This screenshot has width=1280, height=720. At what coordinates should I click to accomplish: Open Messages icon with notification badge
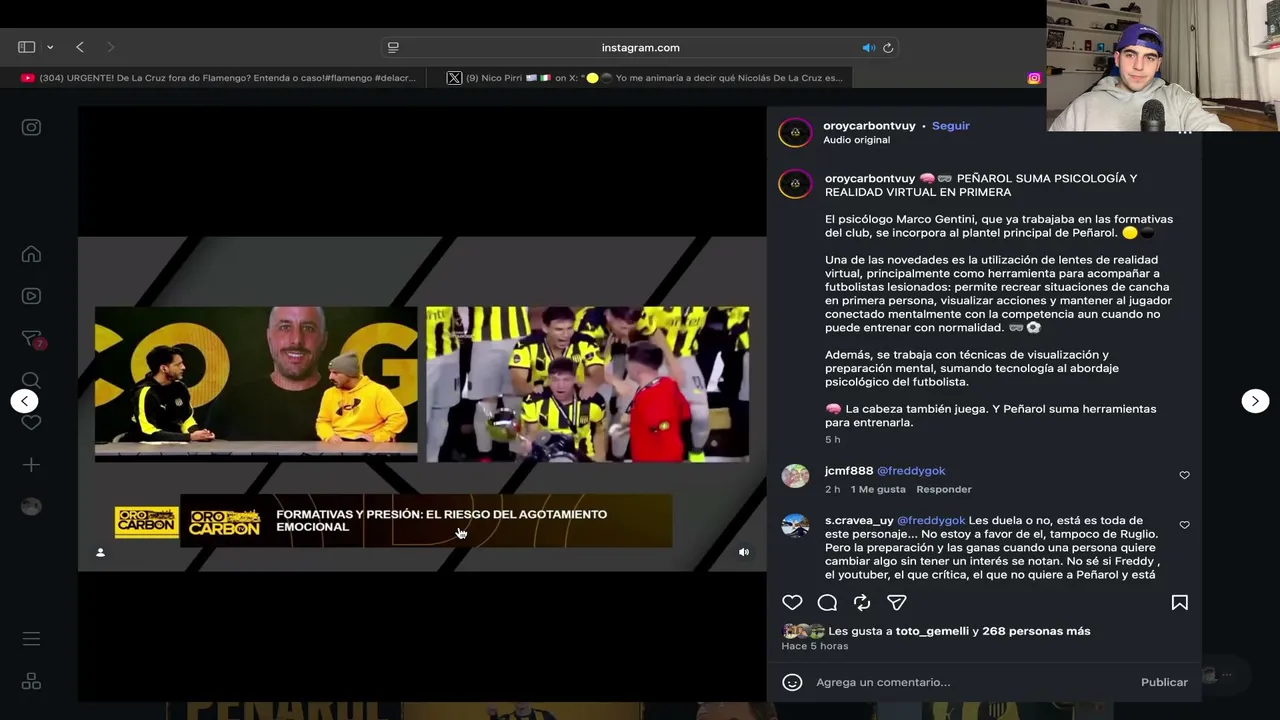32,339
